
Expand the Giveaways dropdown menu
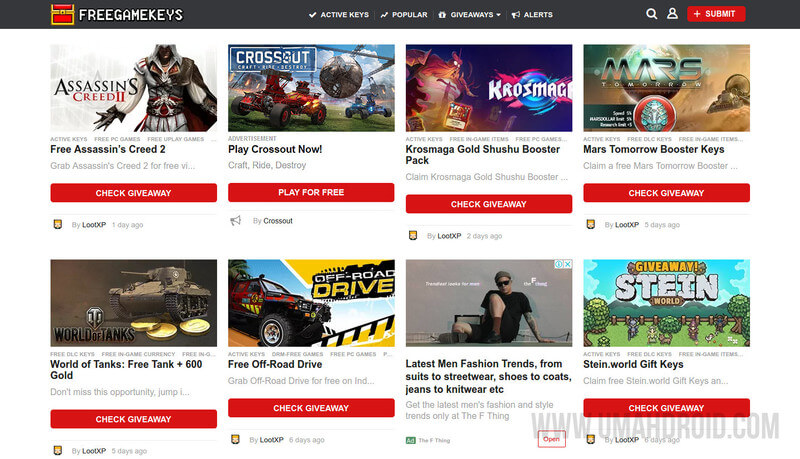tap(470, 15)
